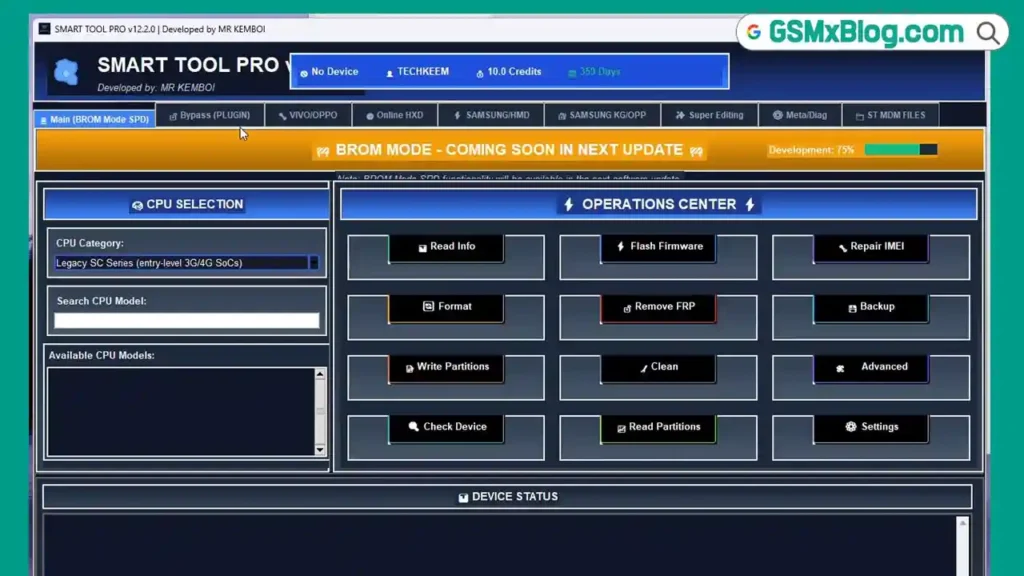This screenshot has height=576, width=1024.
Task: Click the Advanced button
Action: coord(871,368)
